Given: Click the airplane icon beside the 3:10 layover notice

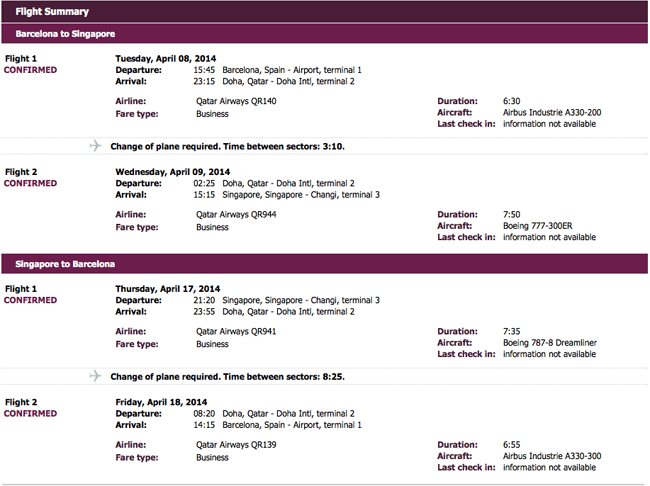Looking at the screenshot, I should click(96, 146).
